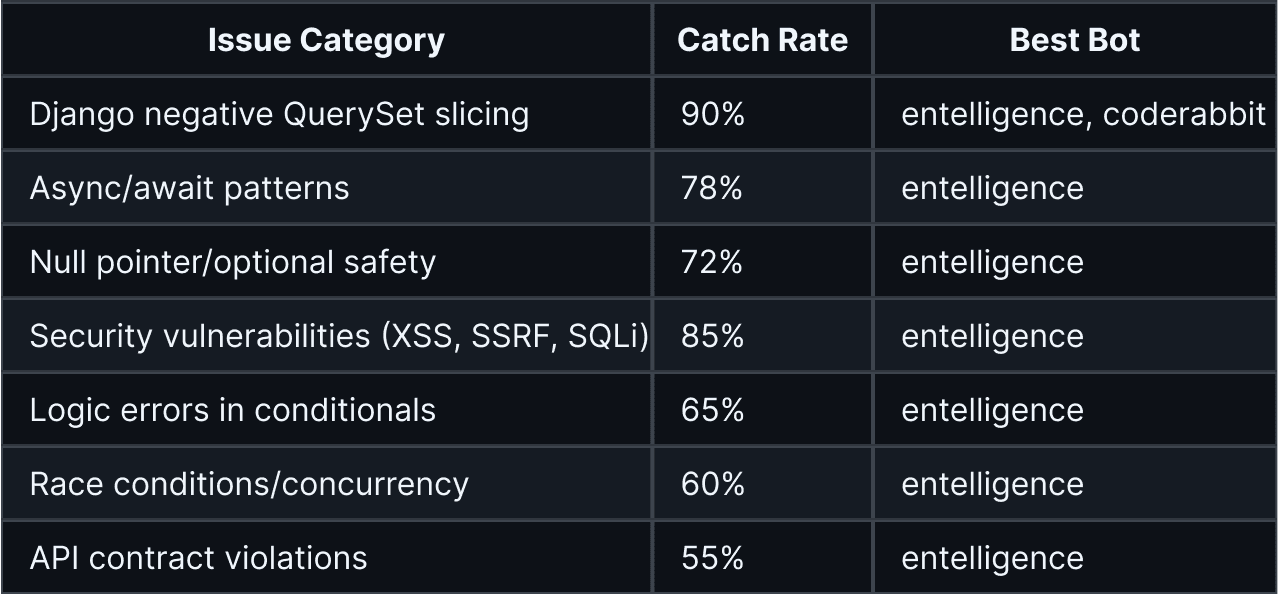Click the 72% catch rate value
This screenshot has height=594, width=1279.
click(x=712, y=262)
